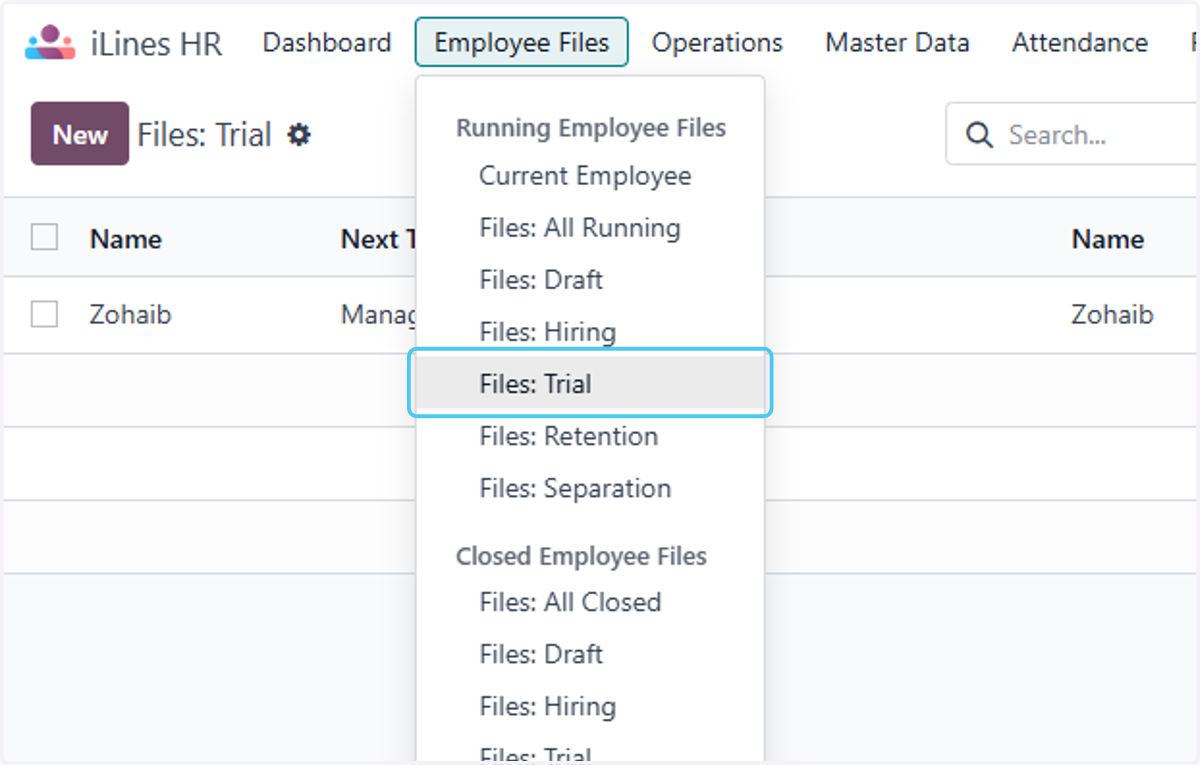Open the Zohaib record in the left Name column
Screen dimensions: 1200x765
[x=131, y=315]
